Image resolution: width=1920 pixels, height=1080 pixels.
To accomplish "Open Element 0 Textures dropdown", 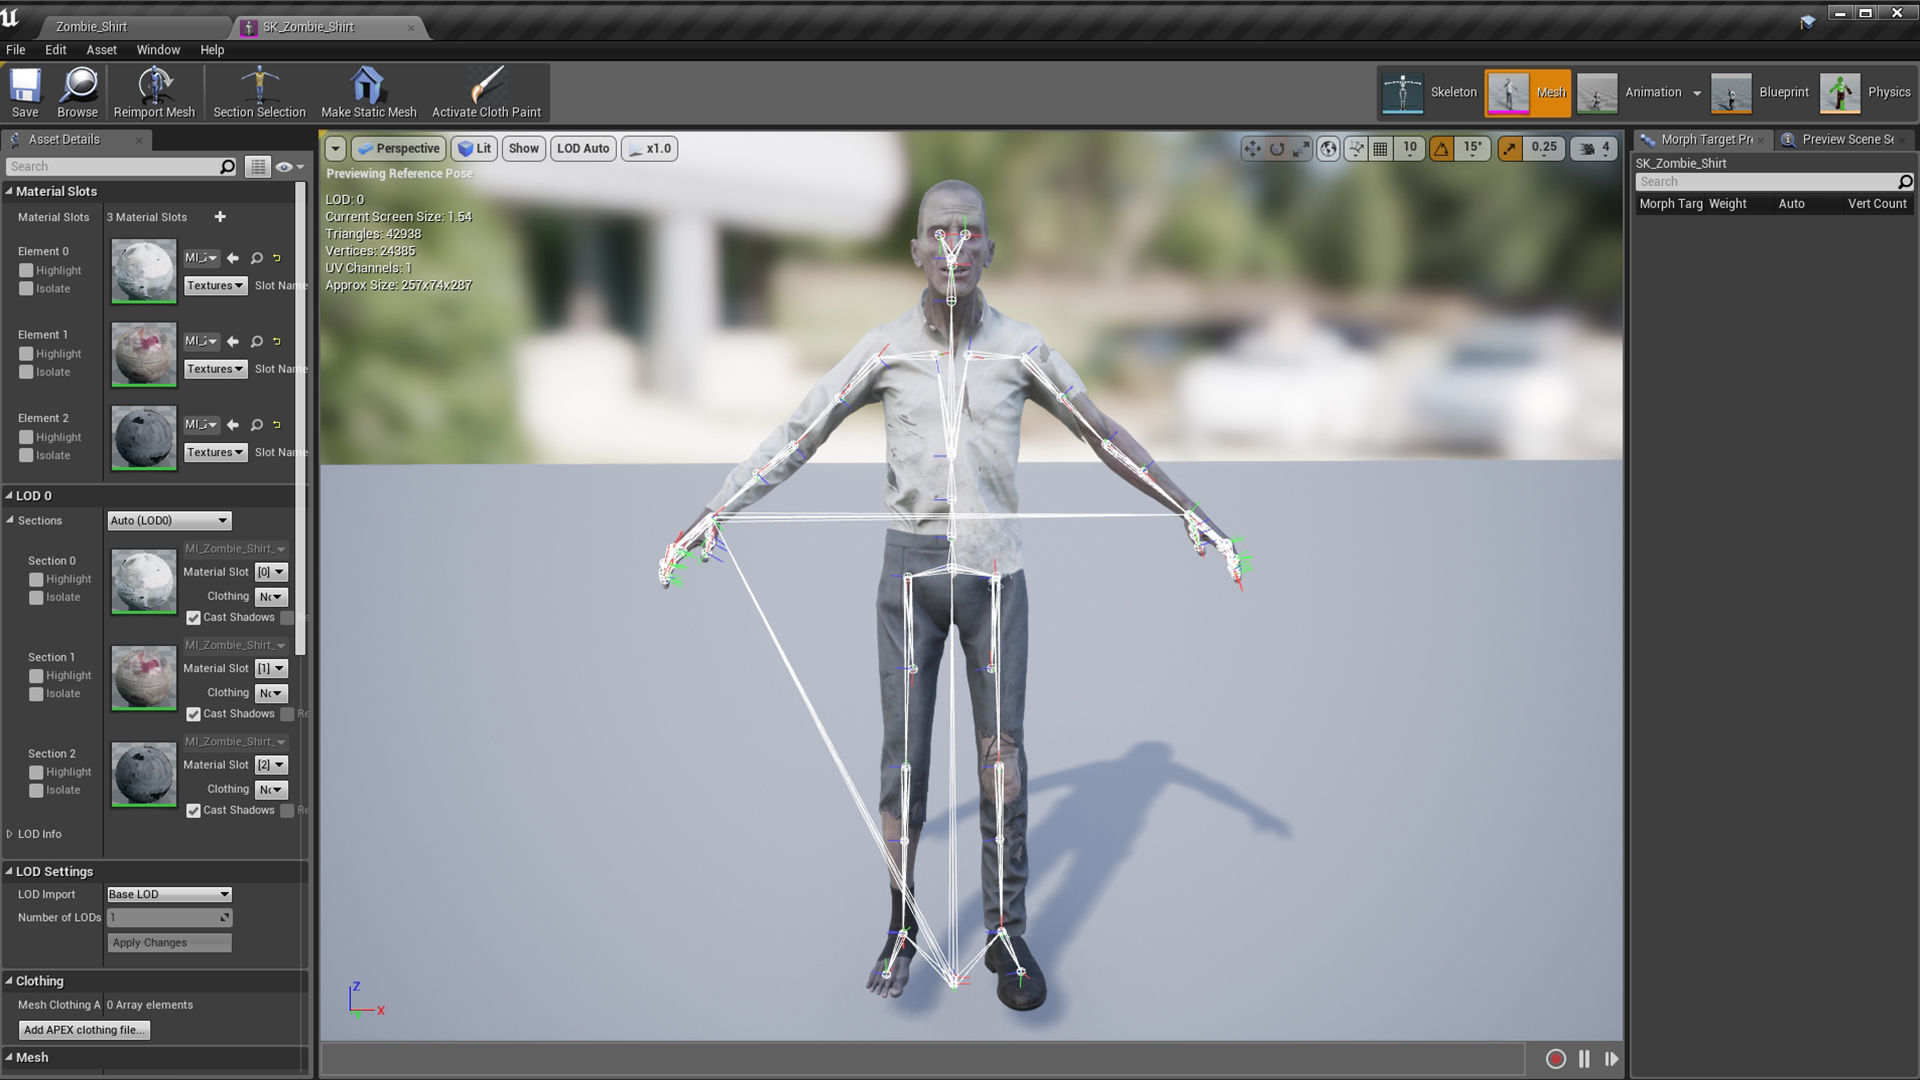I will pos(215,286).
